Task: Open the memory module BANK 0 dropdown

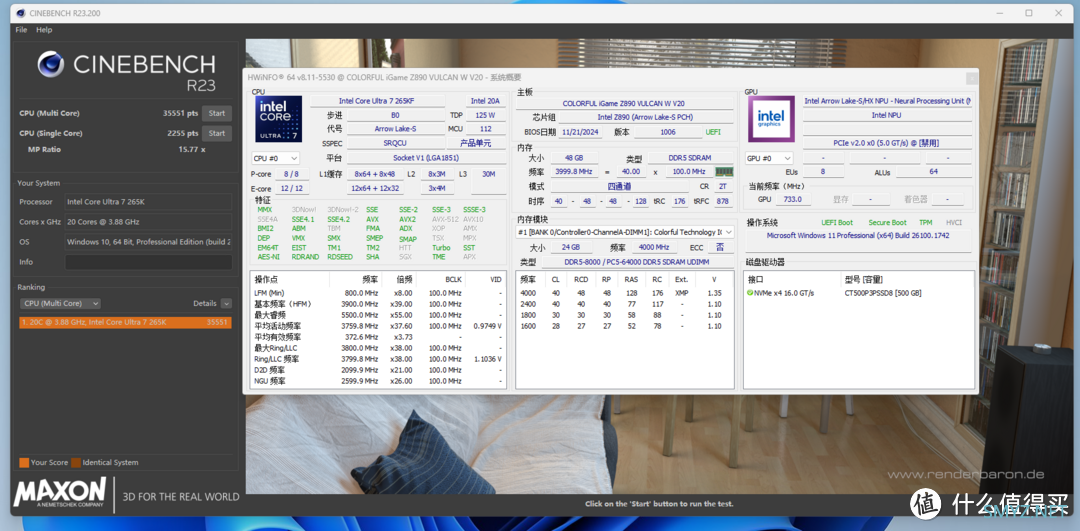Action: pyautogui.click(x=625, y=232)
